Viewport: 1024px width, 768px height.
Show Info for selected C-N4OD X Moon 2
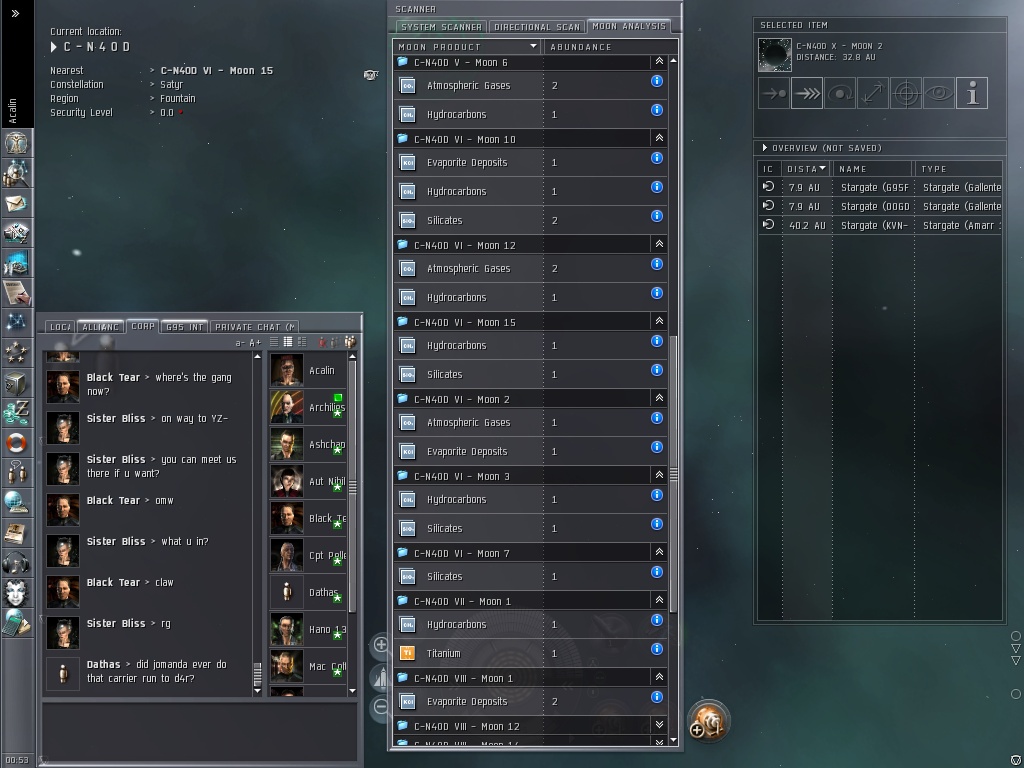tap(972, 93)
